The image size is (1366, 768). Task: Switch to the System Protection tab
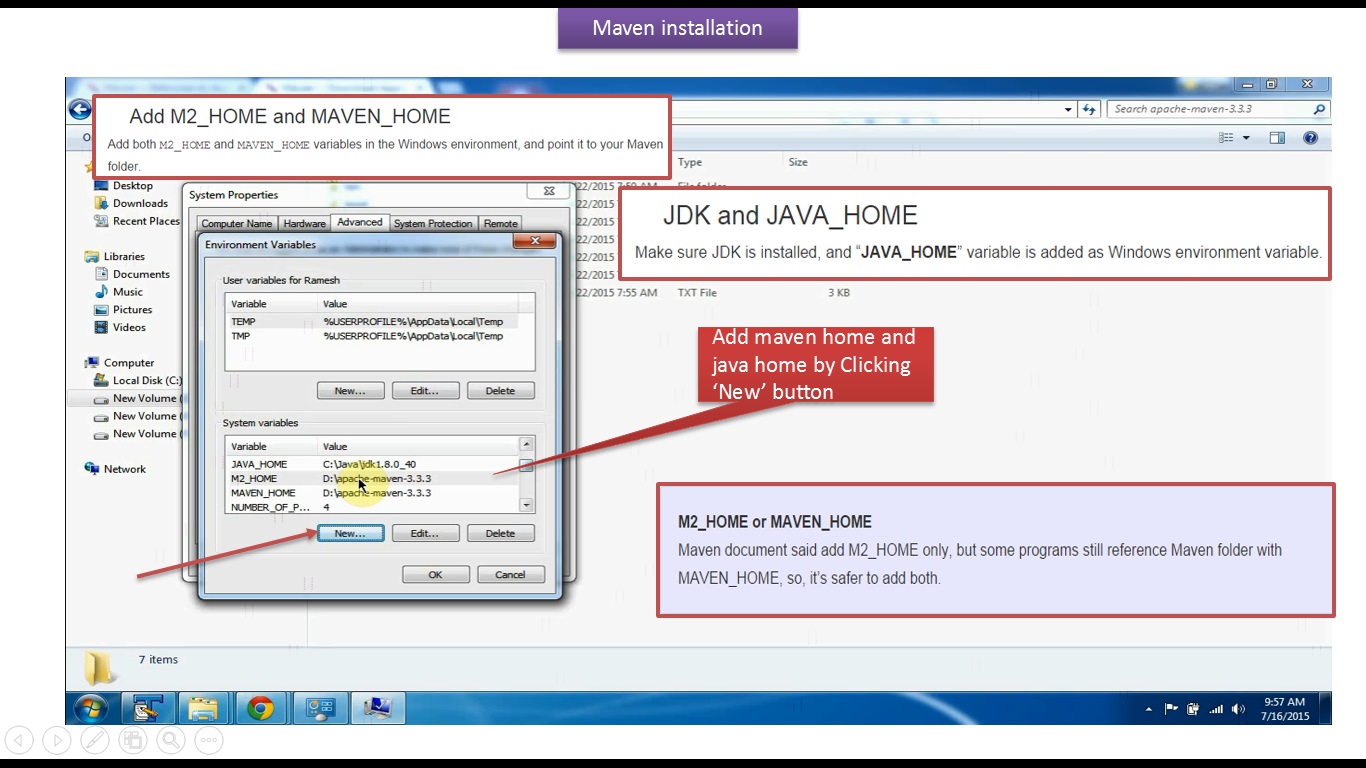coord(433,224)
